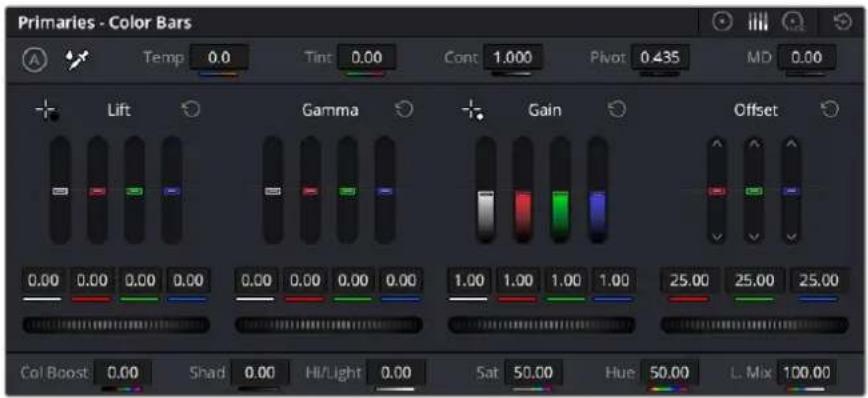Switch to color wheels mode icon

click(x=722, y=22)
